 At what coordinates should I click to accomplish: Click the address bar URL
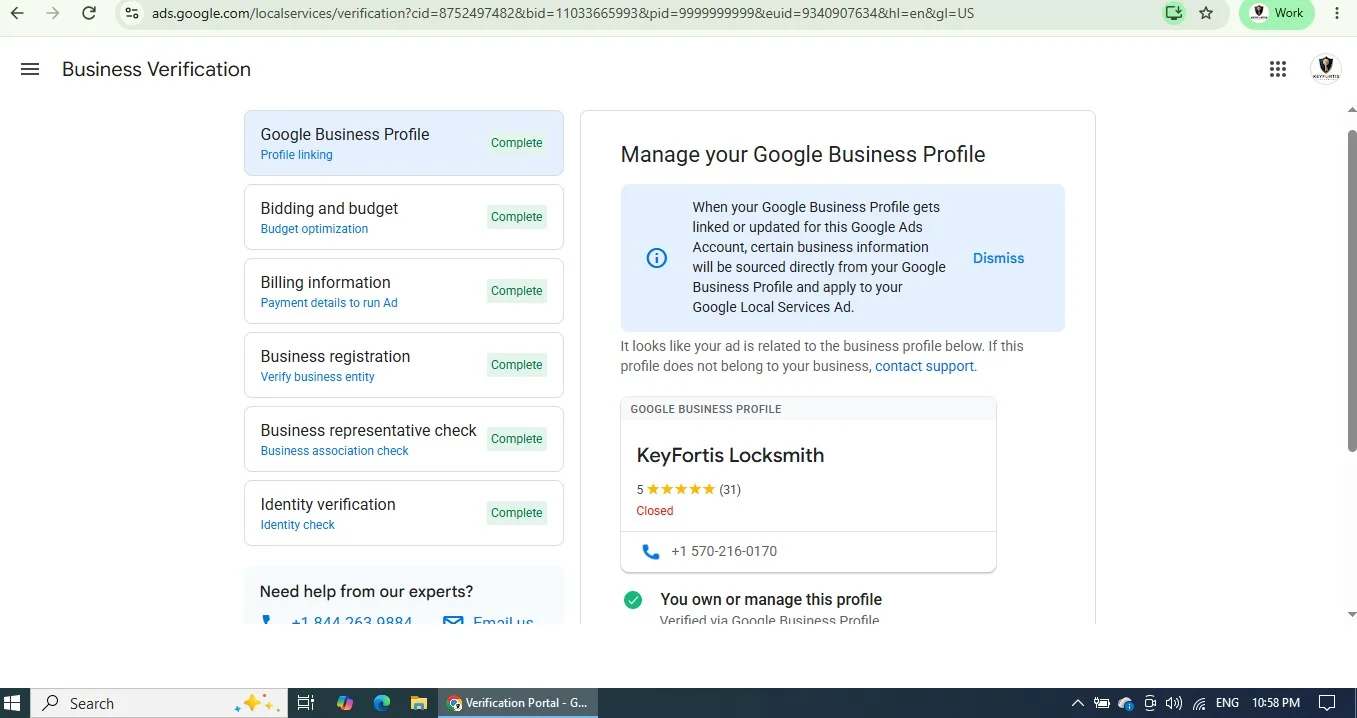tap(563, 13)
